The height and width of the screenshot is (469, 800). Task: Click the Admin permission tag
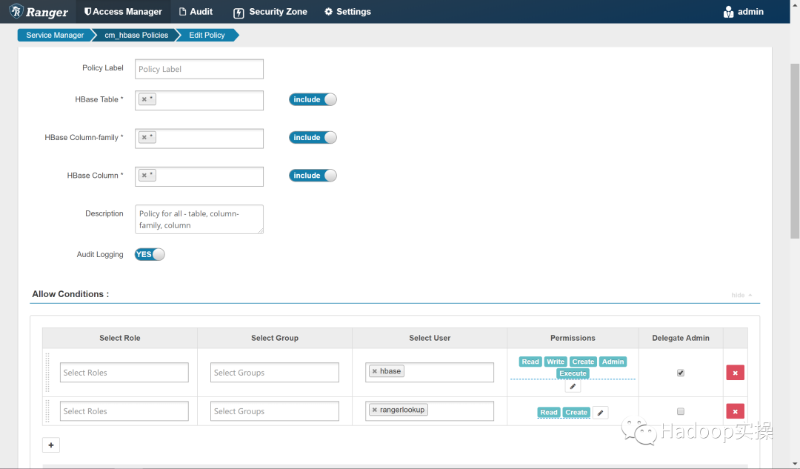pyautogui.click(x=613, y=362)
